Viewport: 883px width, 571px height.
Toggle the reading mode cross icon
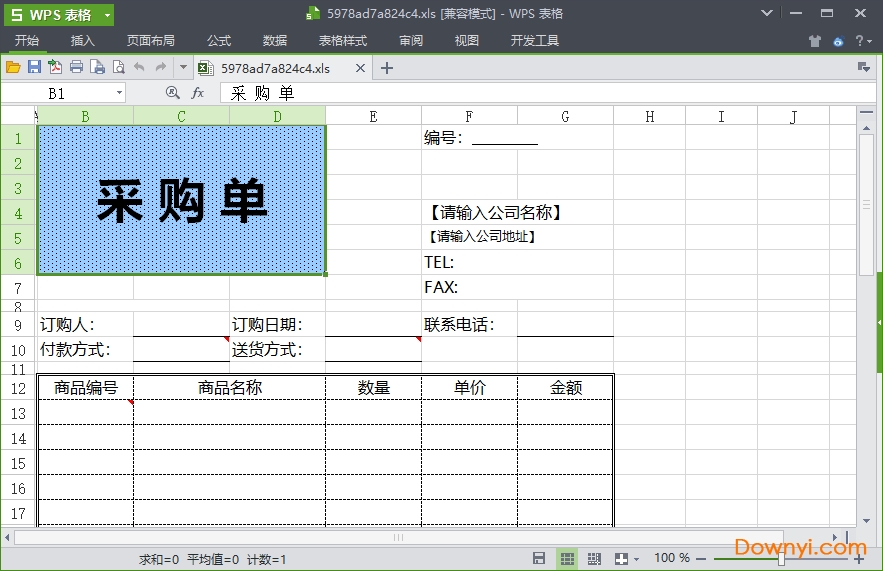pos(621,559)
